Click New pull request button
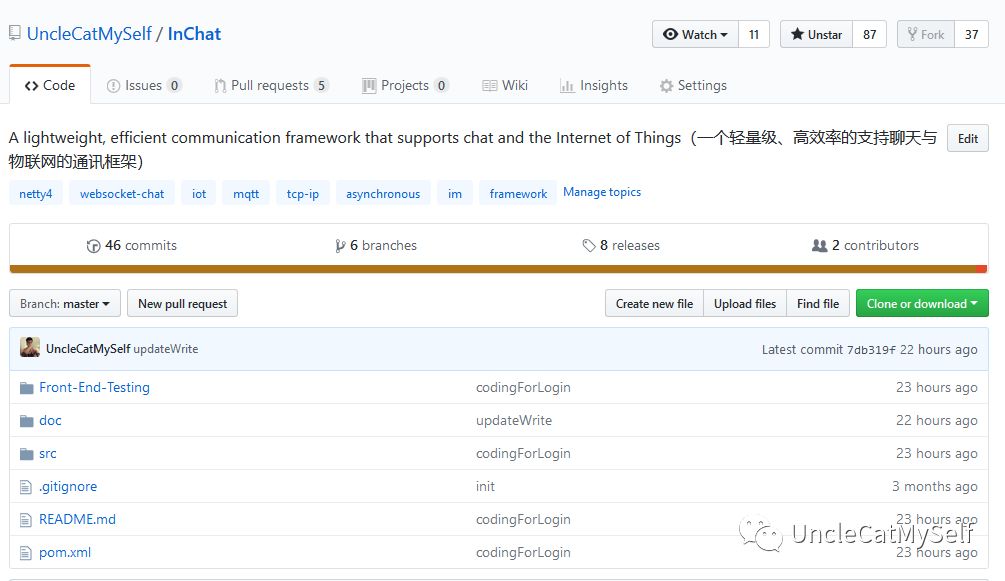 183,303
